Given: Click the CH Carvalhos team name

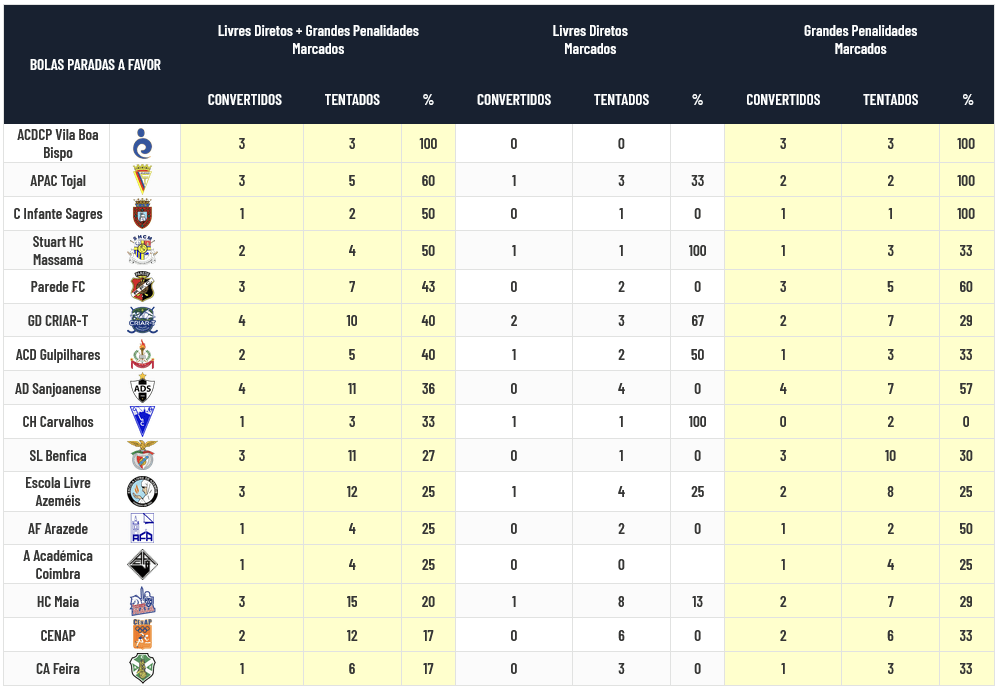Looking at the screenshot, I should pos(57,422).
